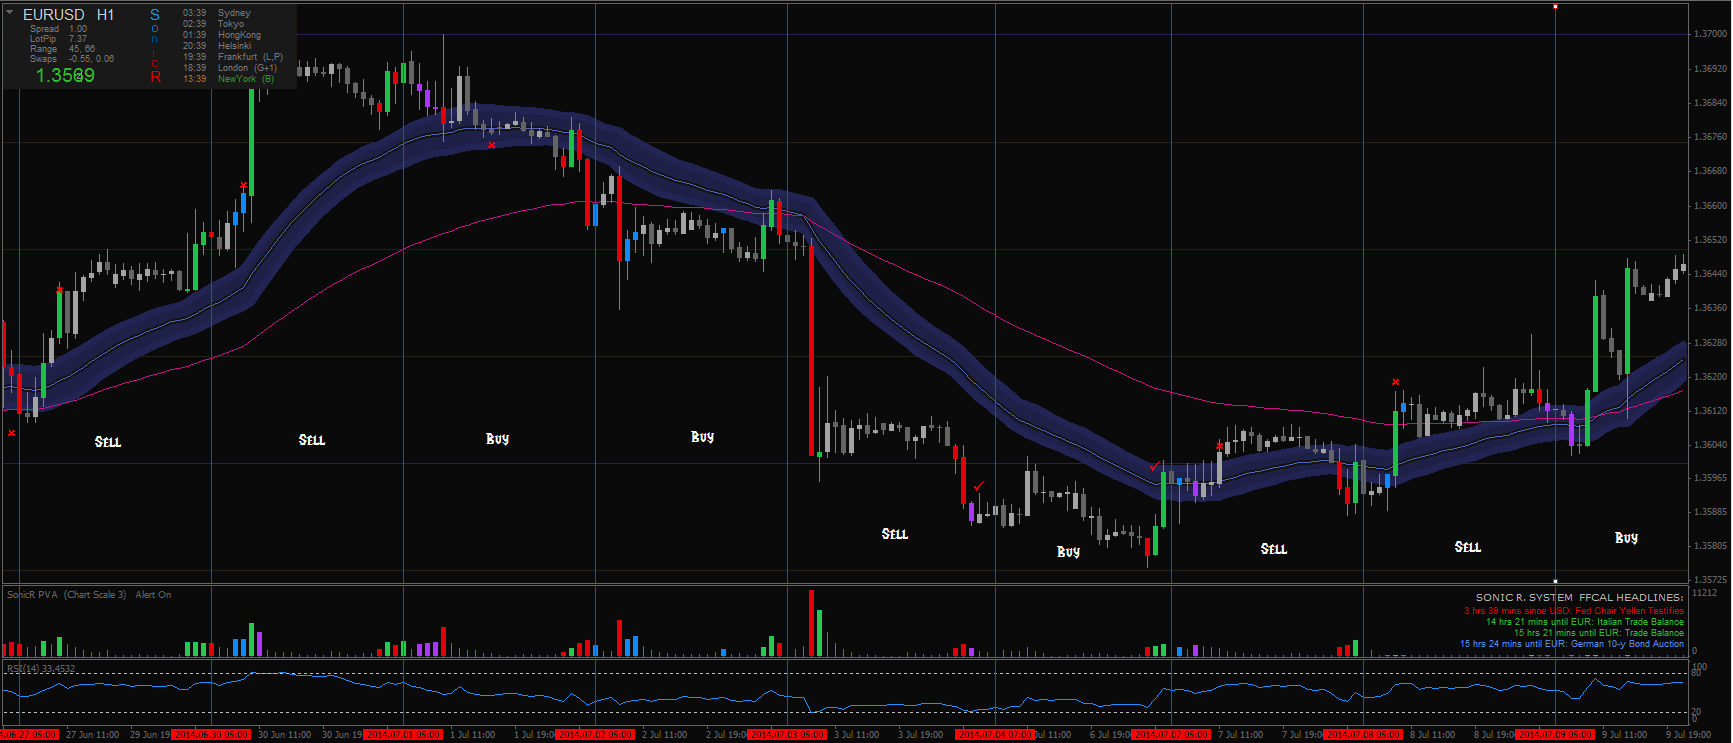Click the 2 Jul 11:00 time axis label
Image resolution: width=1733 pixels, height=743 pixels.
click(x=665, y=735)
